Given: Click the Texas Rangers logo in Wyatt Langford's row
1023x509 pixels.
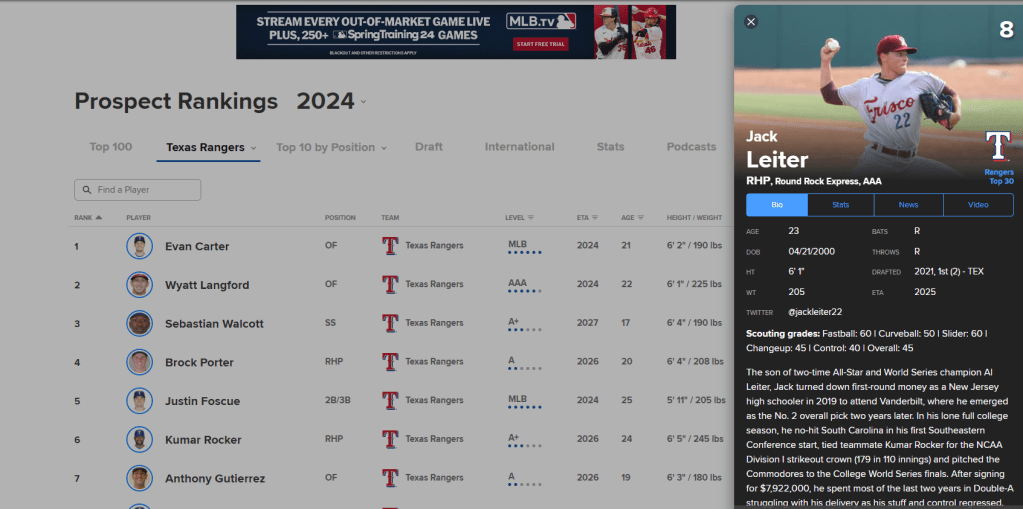Looking at the screenshot, I should 390,285.
